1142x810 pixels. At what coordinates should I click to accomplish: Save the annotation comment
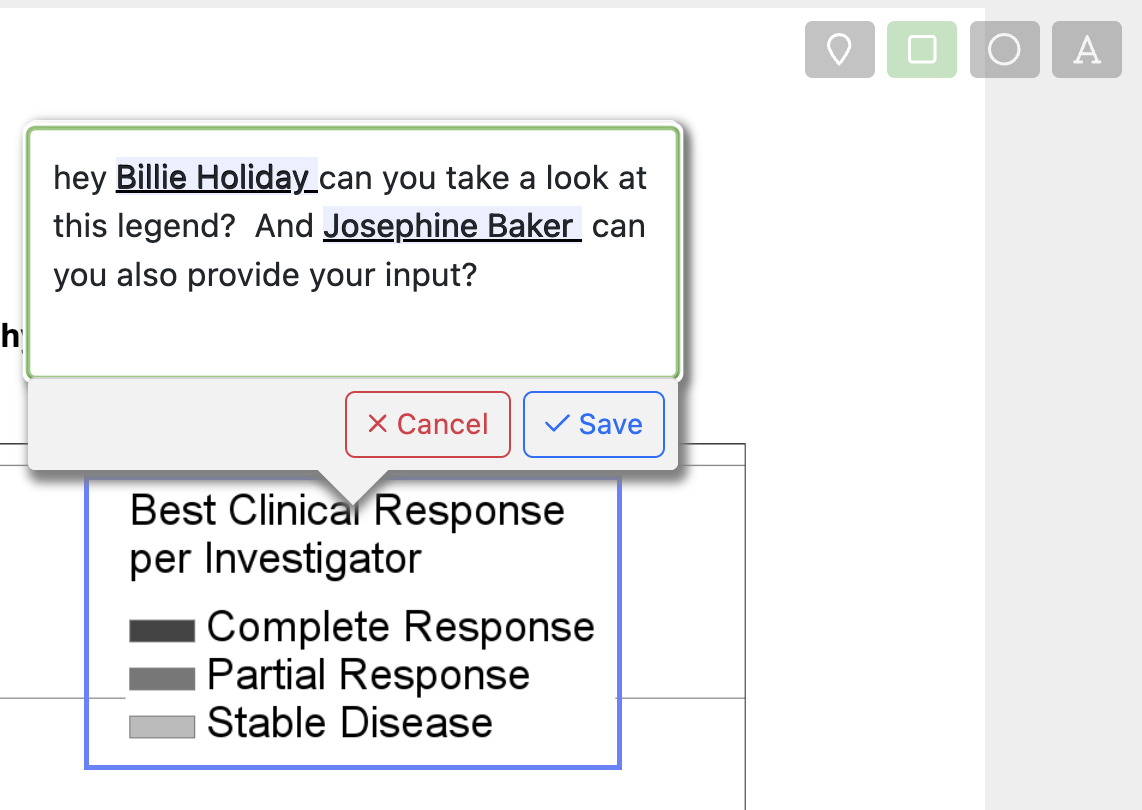[594, 424]
